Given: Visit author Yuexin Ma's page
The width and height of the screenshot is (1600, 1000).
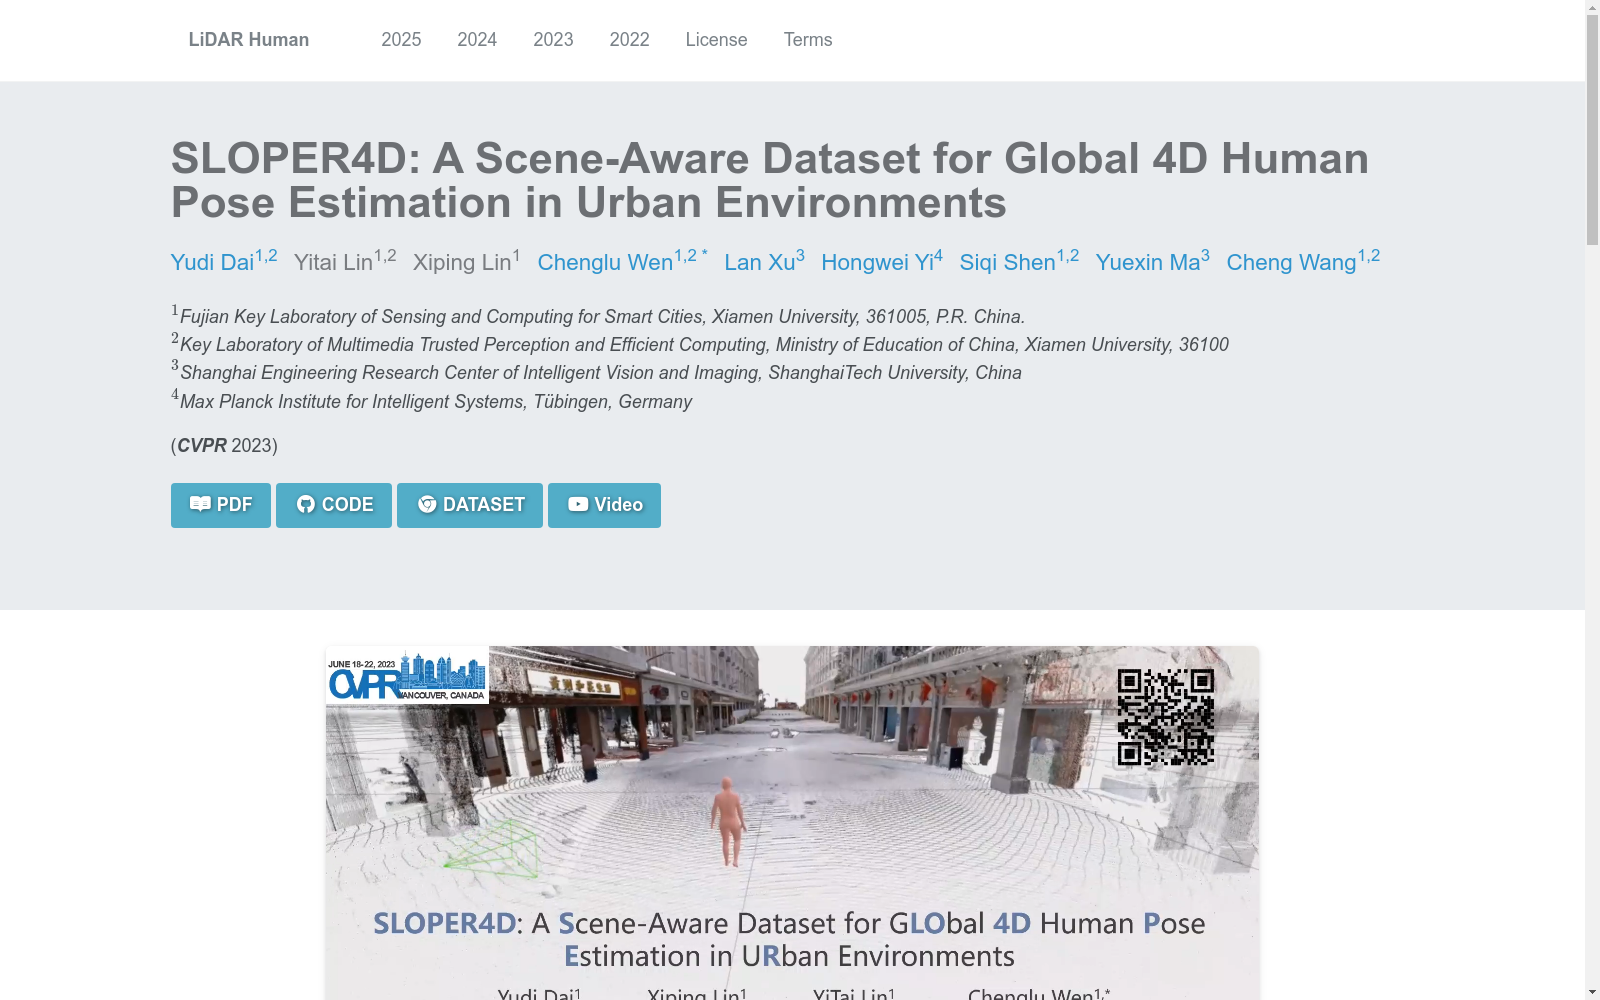Looking at the screenshot, I should (x=1152, y=261).
